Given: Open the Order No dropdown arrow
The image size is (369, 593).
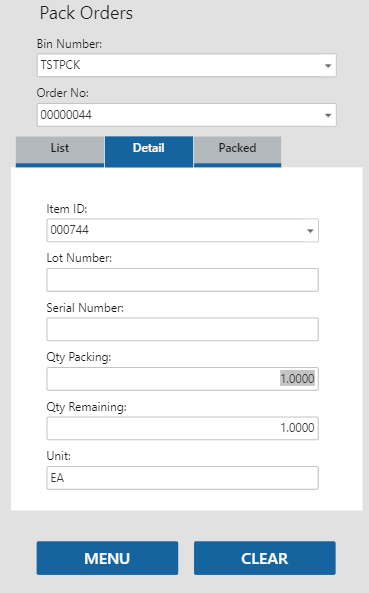Looking at the screenshot, I should tap(328, 115).
